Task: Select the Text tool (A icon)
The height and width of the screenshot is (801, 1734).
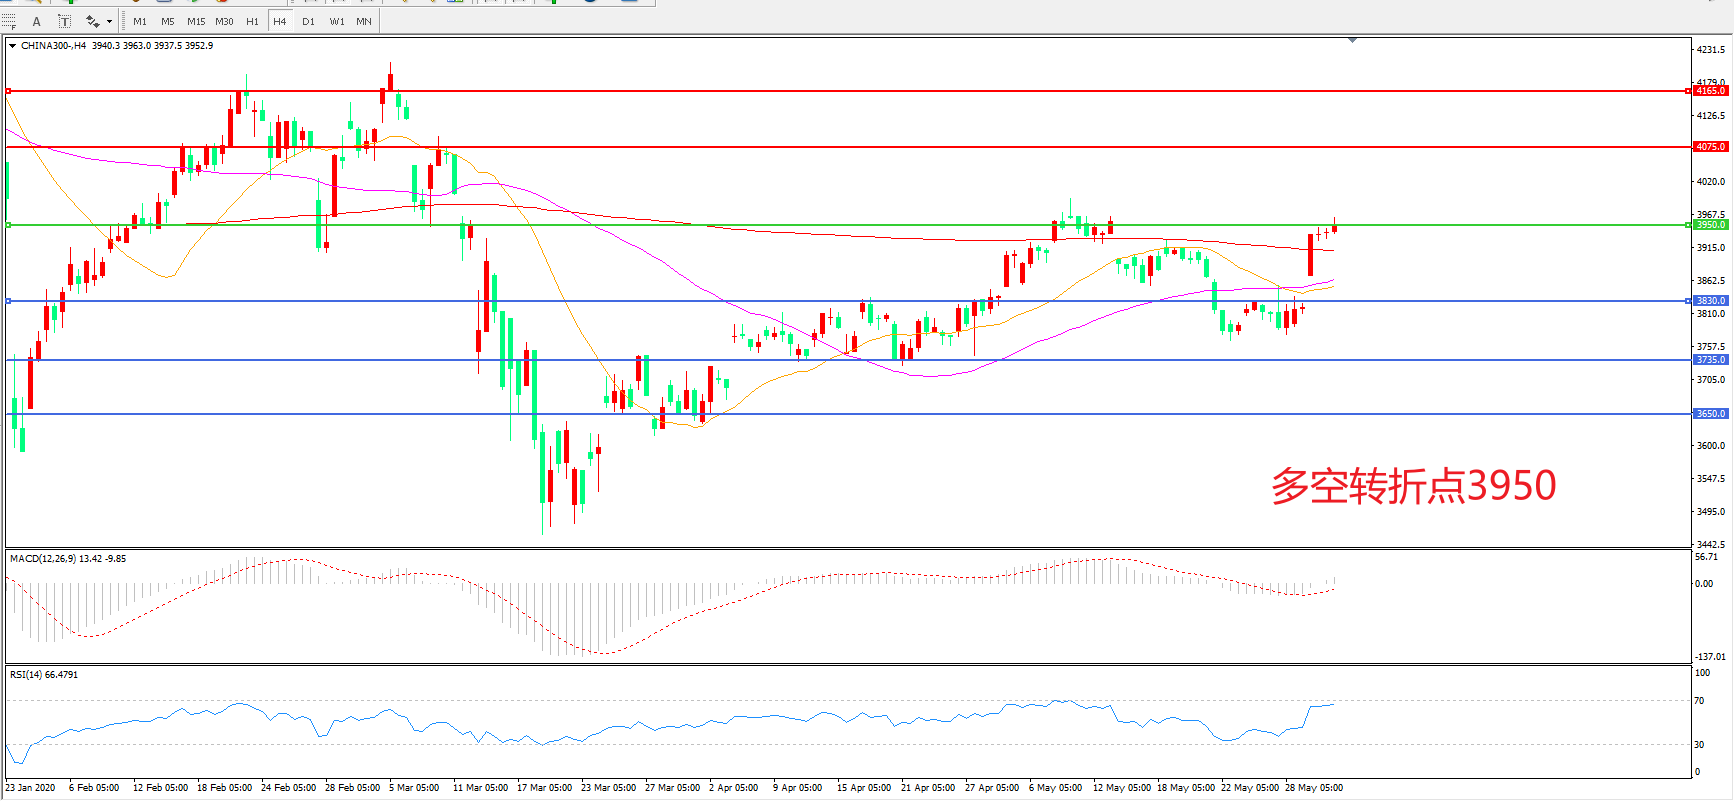Action: coord(37,21)
